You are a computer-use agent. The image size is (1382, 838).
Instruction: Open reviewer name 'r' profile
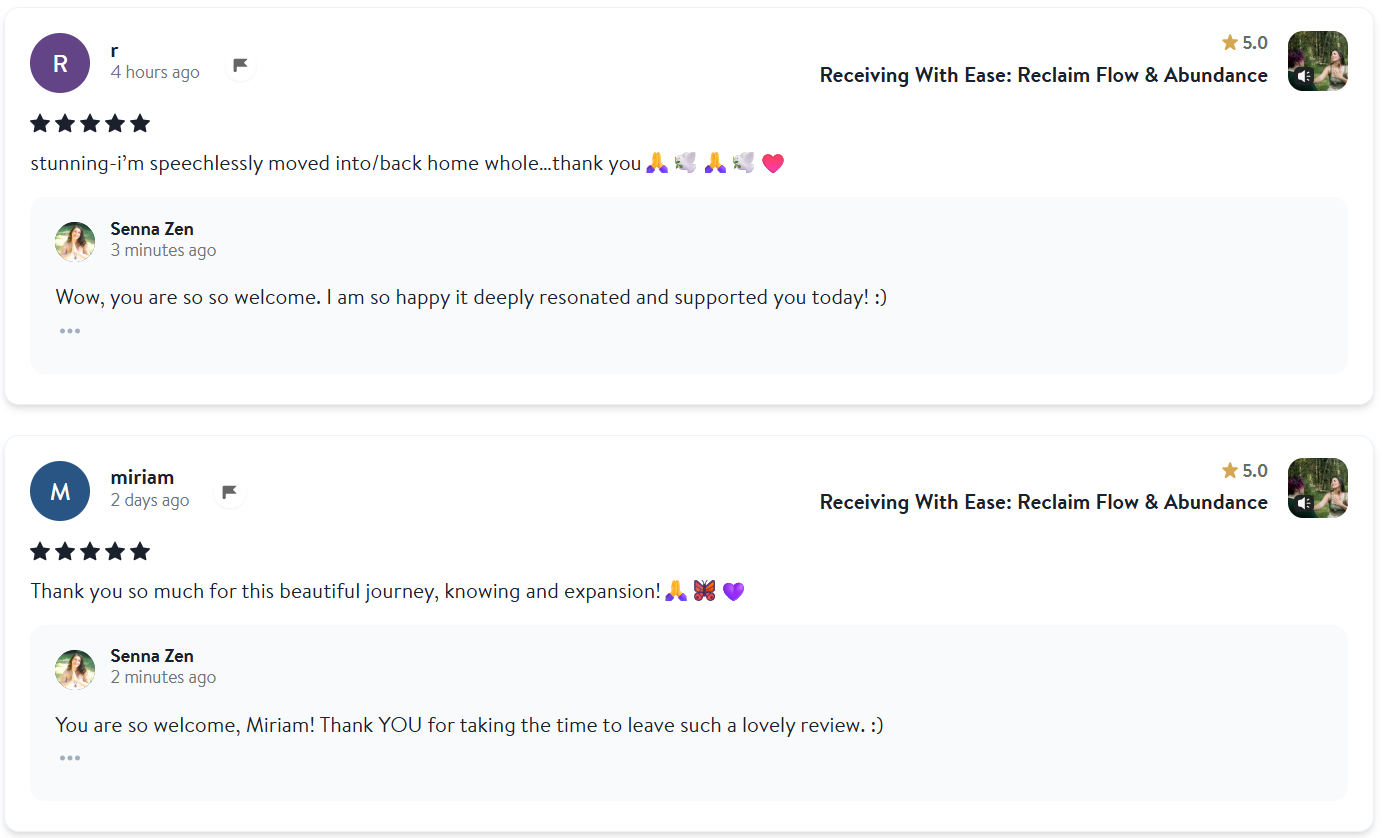[115, 50]
